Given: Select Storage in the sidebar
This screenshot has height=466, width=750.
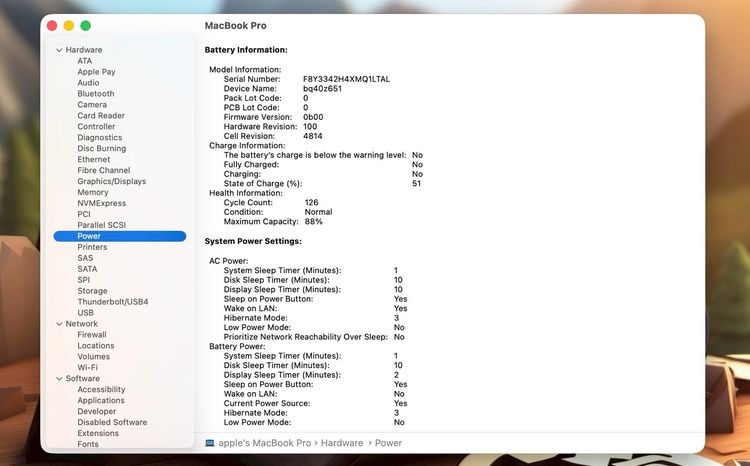Looking at the screenshot, I should [x=92, y=291].
